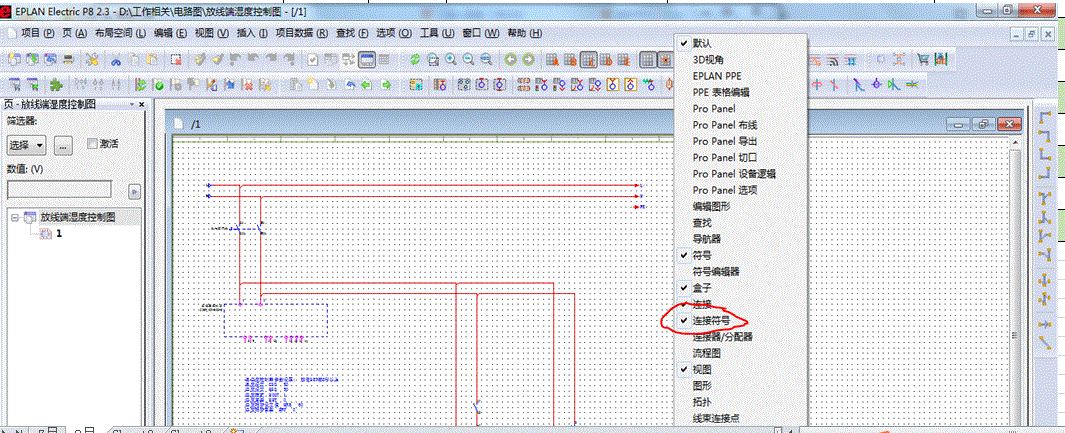The height and width of the screenshot is (433, 1065).
Task: Click the zoom in magnifier icon
Action: [451, 60]
